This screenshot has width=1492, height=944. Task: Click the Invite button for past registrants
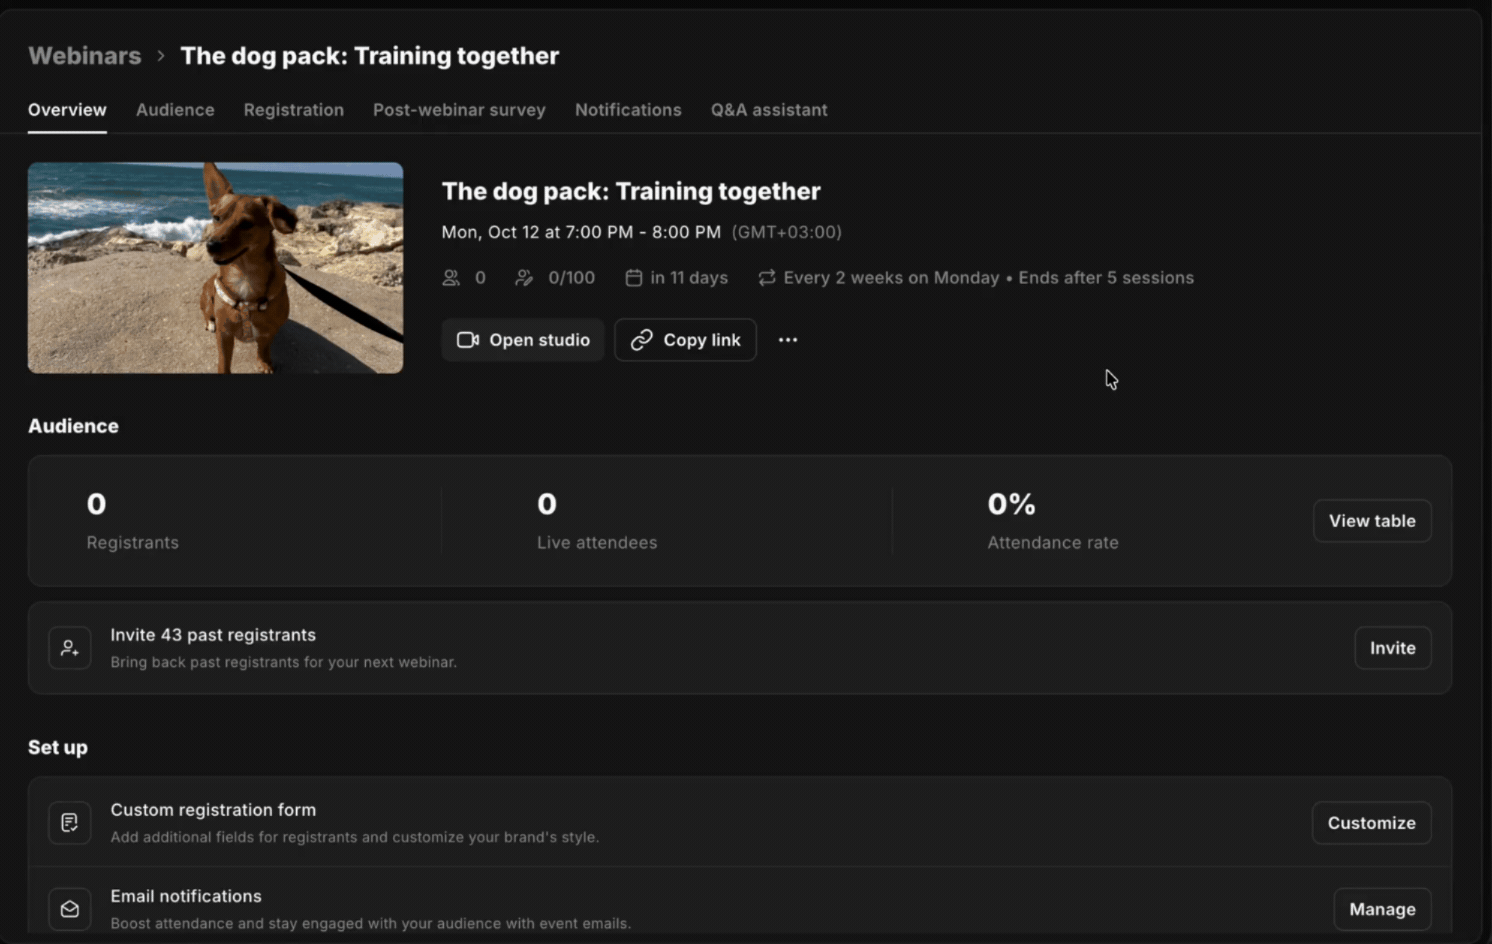1393,648
